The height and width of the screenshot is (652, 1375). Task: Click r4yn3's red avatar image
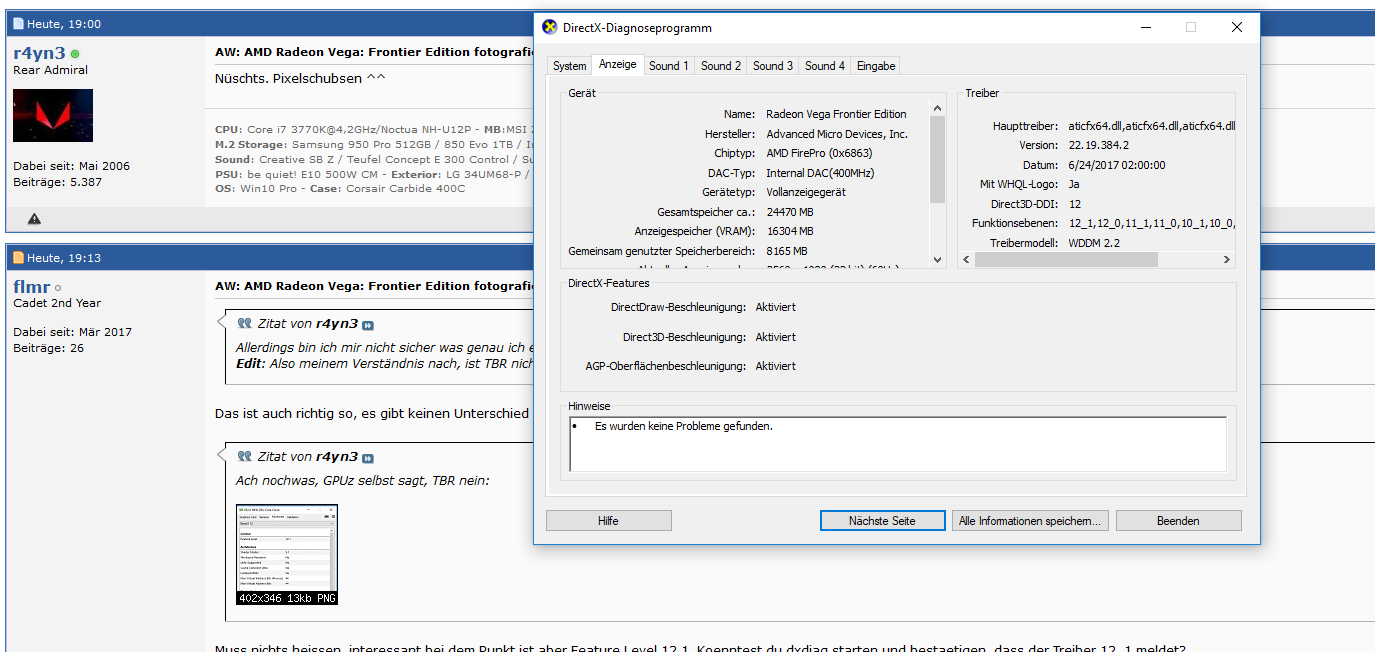[x=53, y=116]
